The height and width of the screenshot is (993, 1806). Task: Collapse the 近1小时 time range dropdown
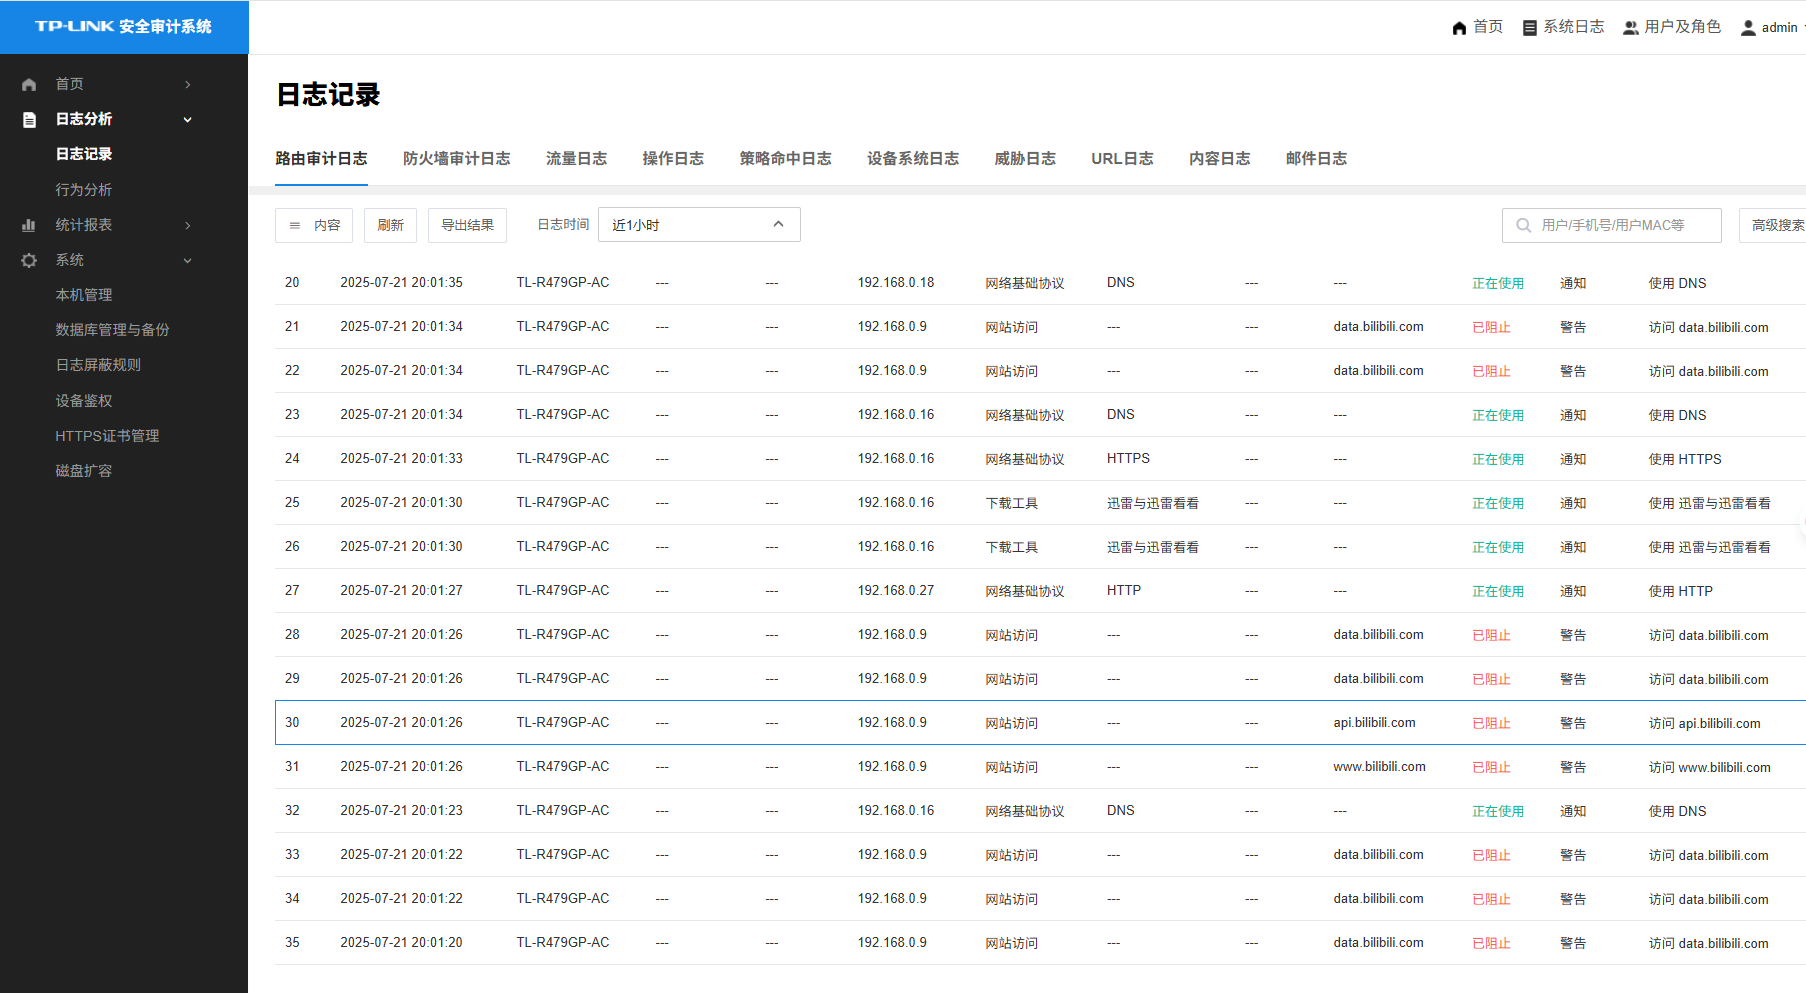[x=778, y=224]
